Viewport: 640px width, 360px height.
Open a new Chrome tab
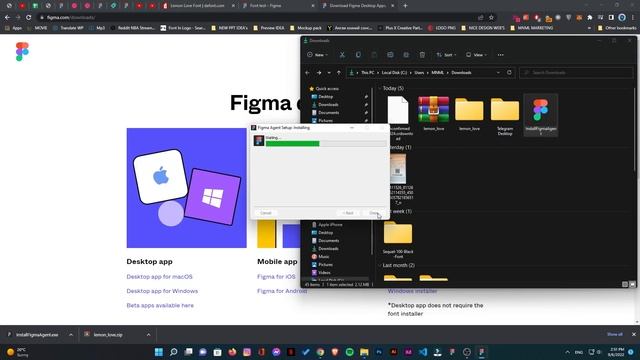click(405, 6)
